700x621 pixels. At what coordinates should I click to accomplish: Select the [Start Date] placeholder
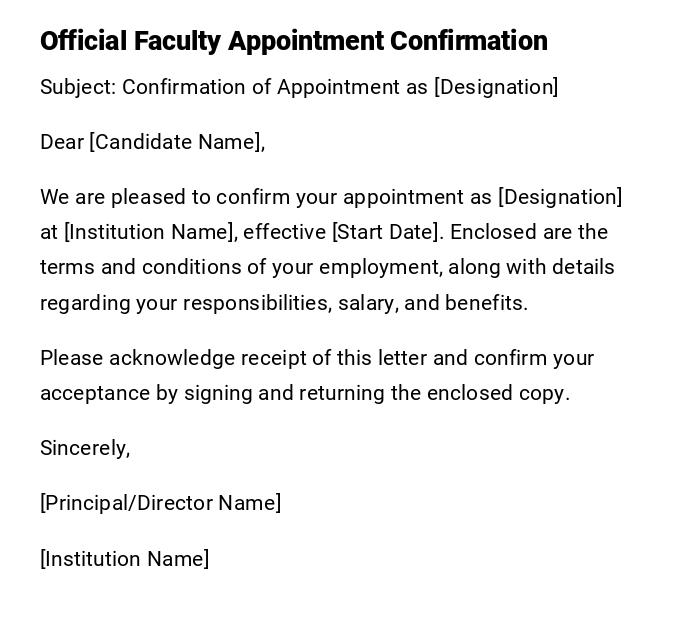pos(386,233)
